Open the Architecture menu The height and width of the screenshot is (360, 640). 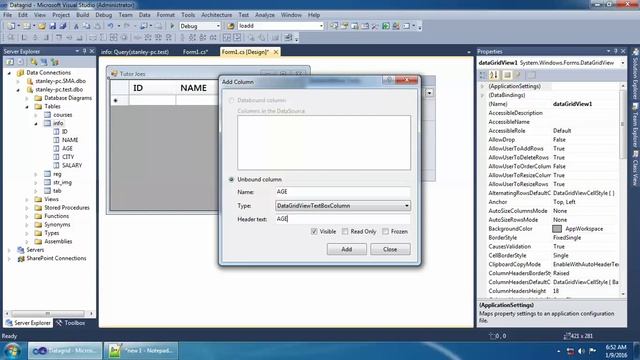tap(216, 15)
